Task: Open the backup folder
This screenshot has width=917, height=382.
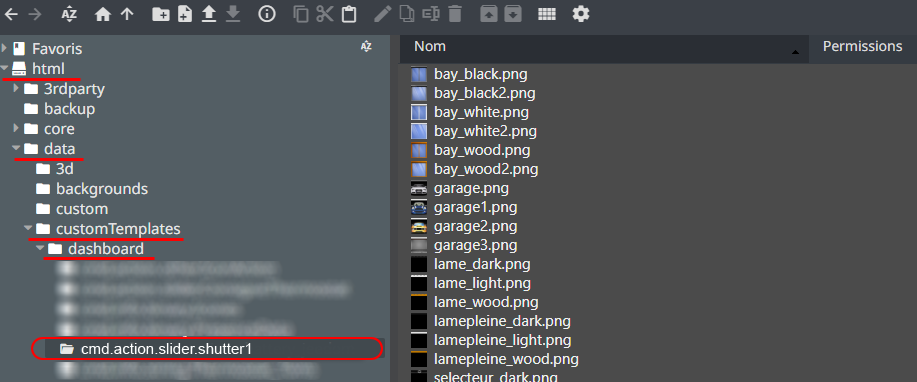Action: click(70, 109)
